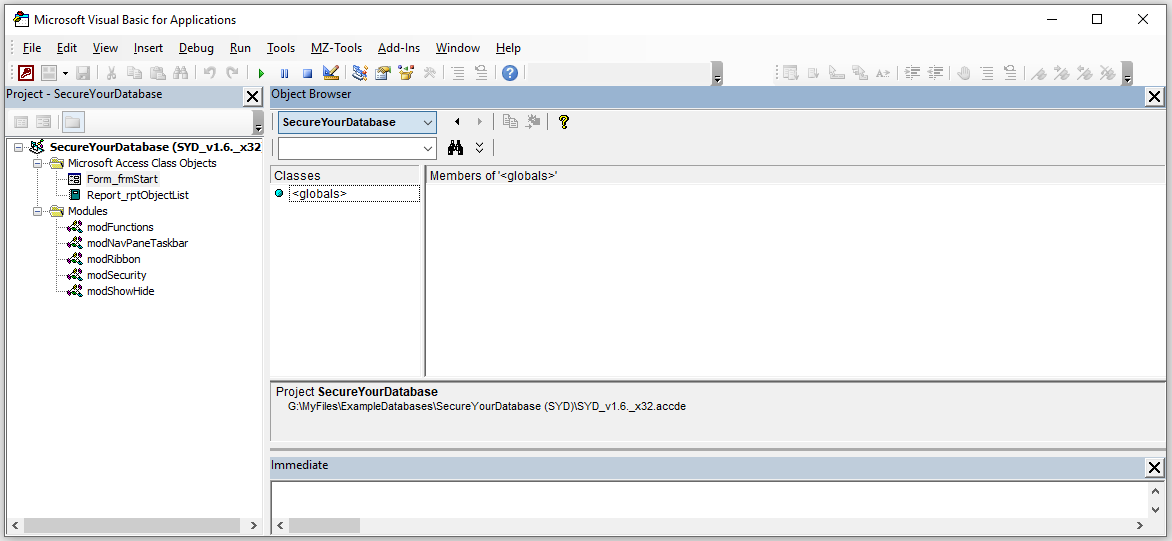Image resolution: width=1172 pixels, height=541 pixels.
Task: Click the List Properties/Methods icon
Action: 790,72
